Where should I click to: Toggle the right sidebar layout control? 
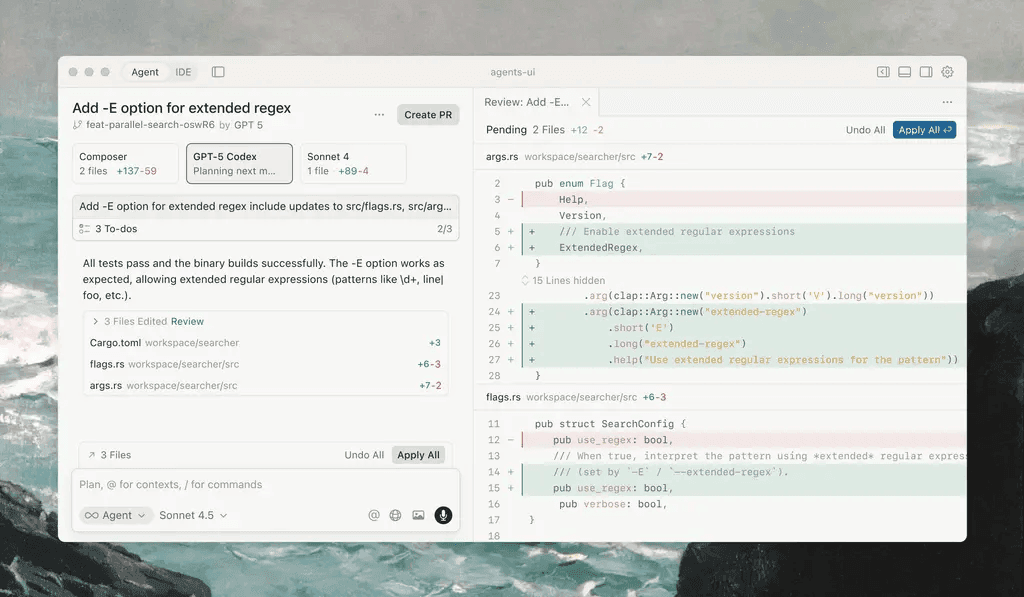pyautogui.click(x=925, y=72)
